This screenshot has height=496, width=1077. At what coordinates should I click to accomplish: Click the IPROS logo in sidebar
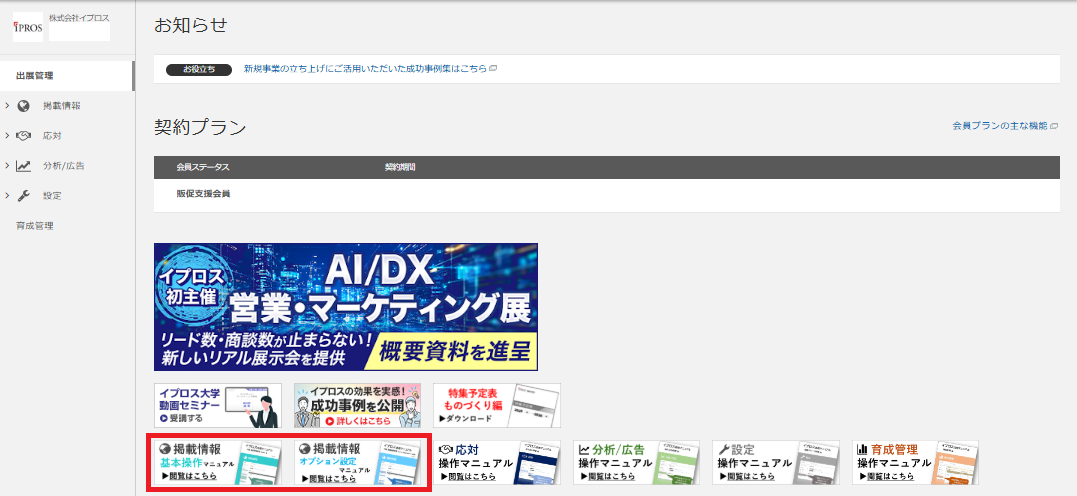tap(28, 27)
